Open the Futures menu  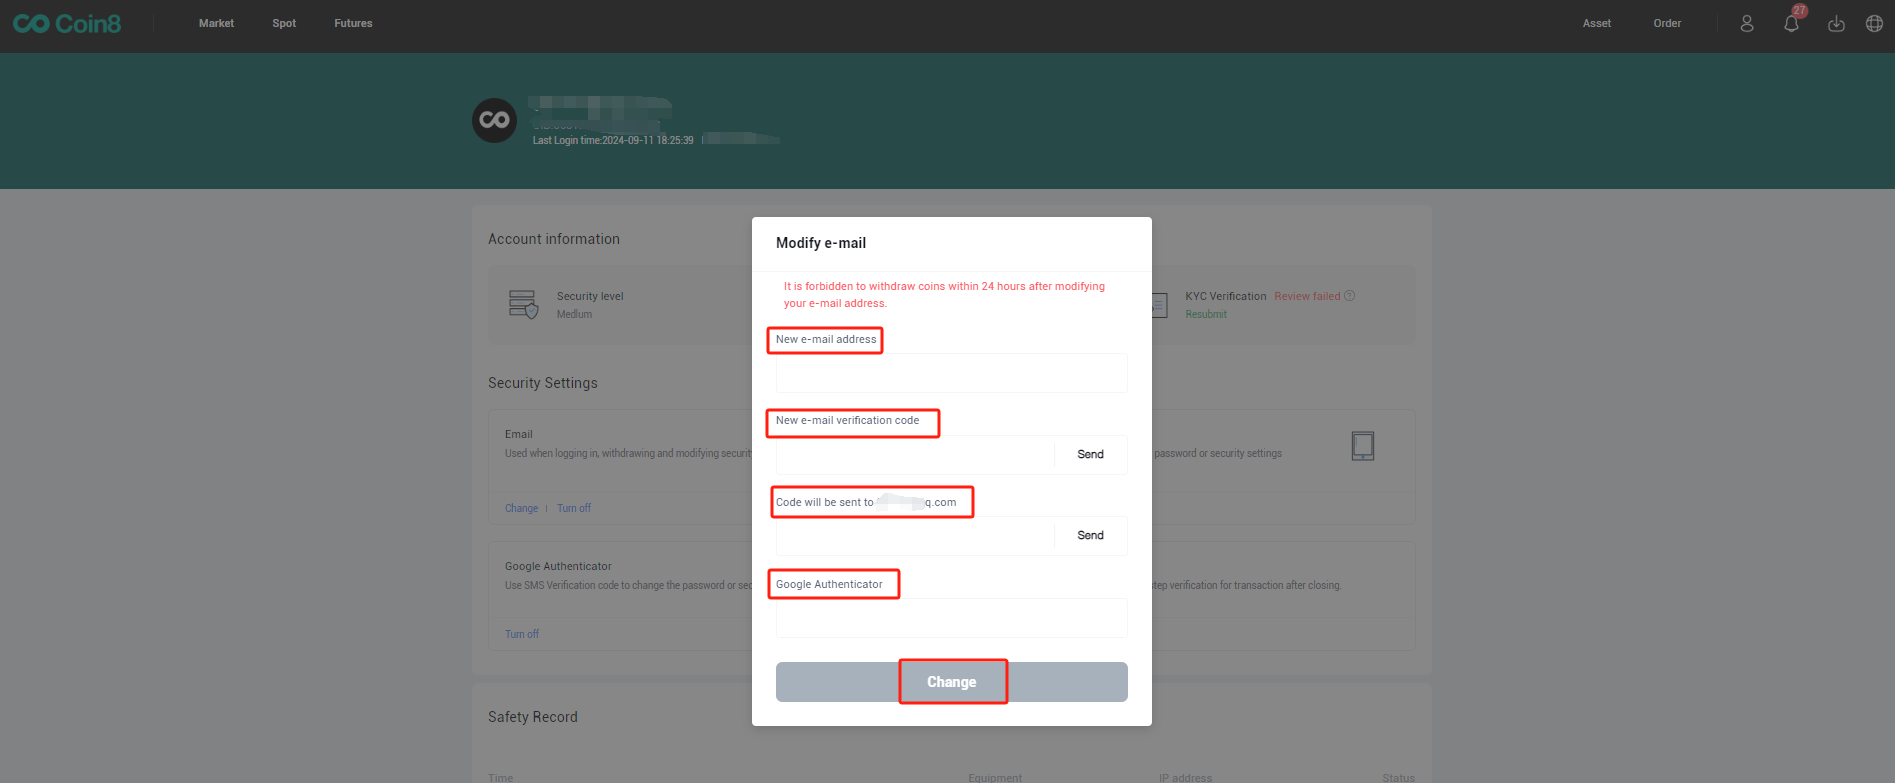(x=353, y=24)
